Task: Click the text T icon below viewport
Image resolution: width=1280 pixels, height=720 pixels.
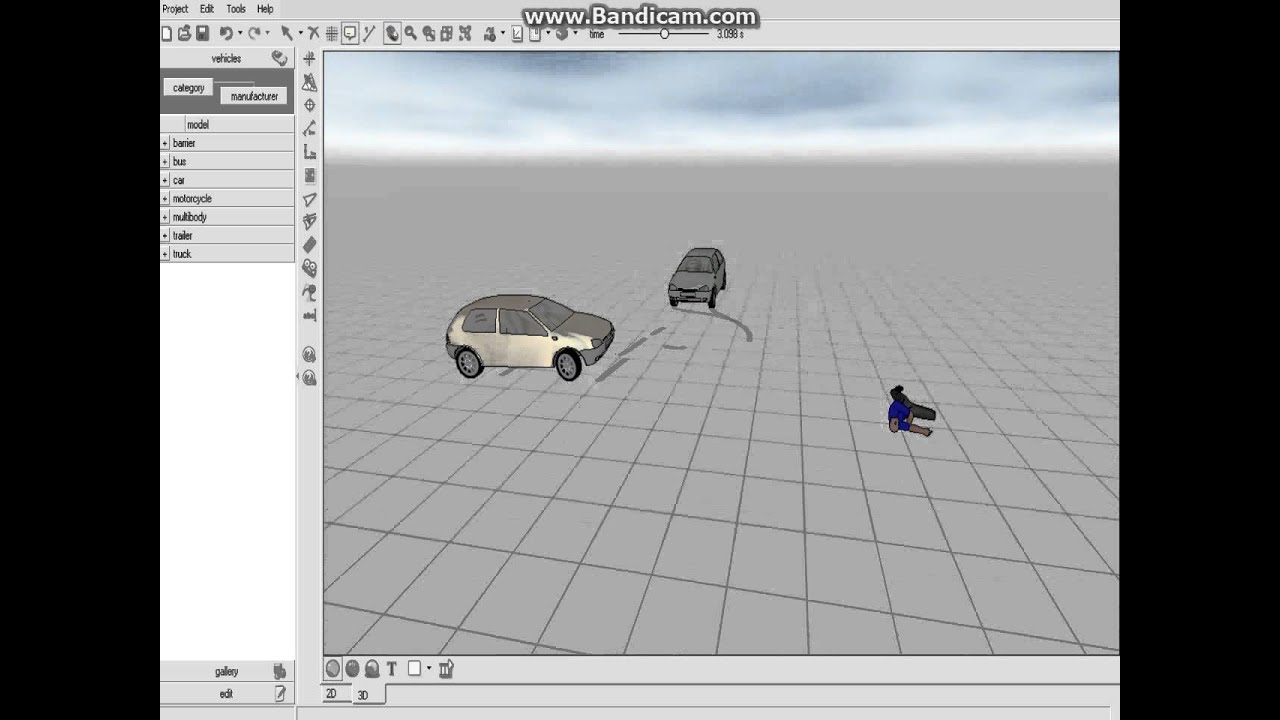Action: (x=391, y=669)
